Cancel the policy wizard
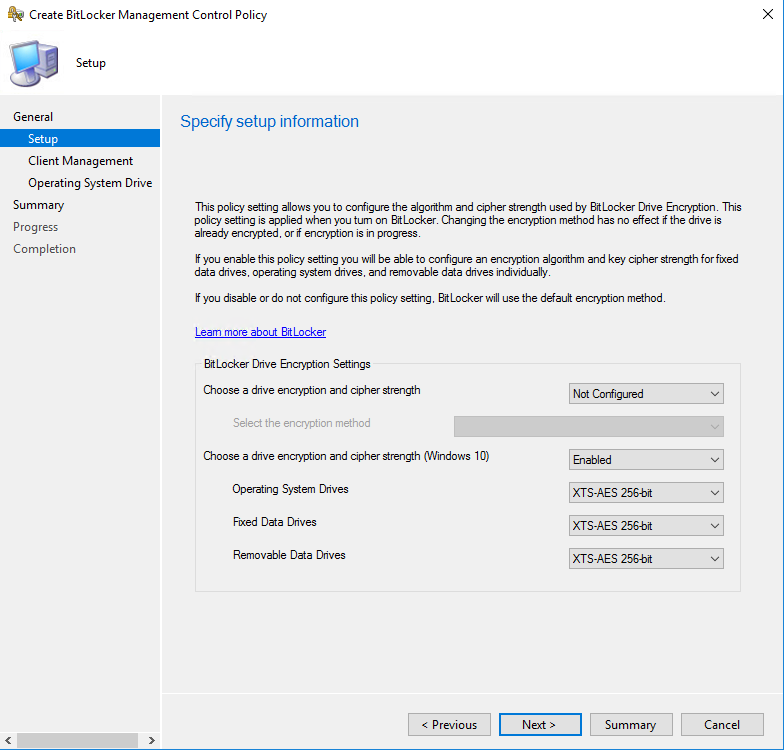Viewport: 784px width, 750px height. tap(722, 724)
